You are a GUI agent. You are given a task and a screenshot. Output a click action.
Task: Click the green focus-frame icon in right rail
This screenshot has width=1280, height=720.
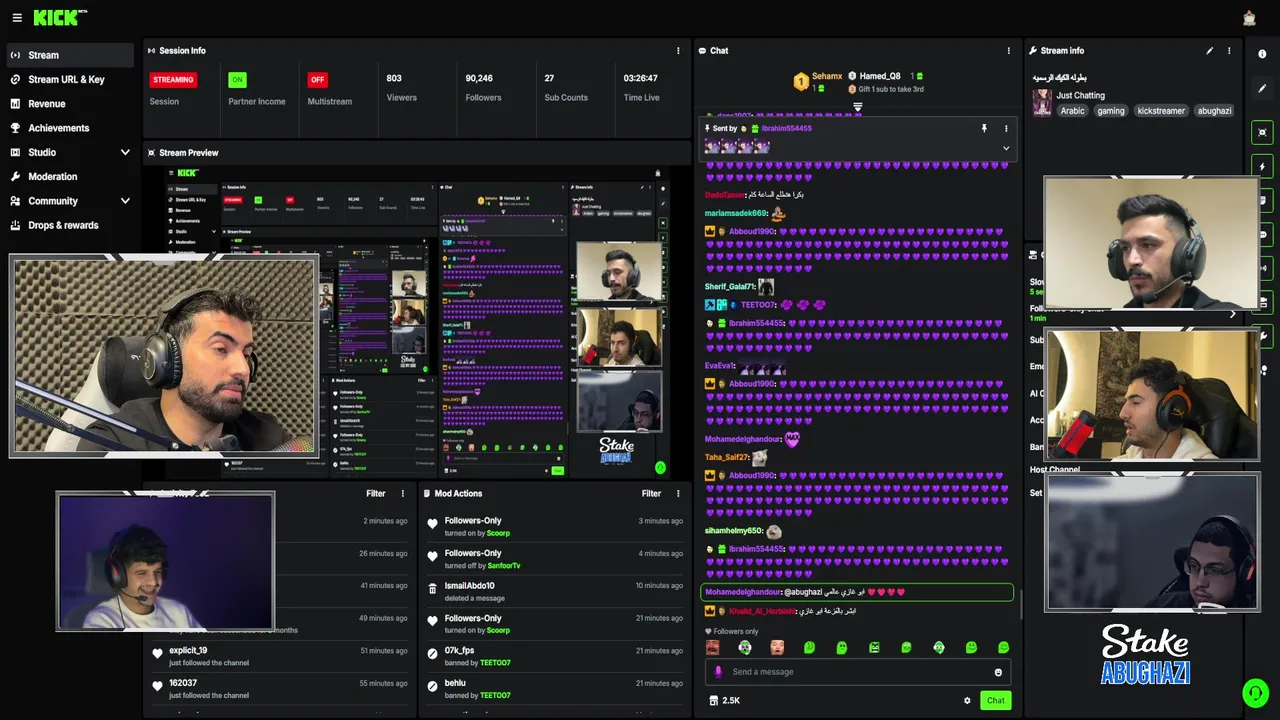tap(1262, 132)
